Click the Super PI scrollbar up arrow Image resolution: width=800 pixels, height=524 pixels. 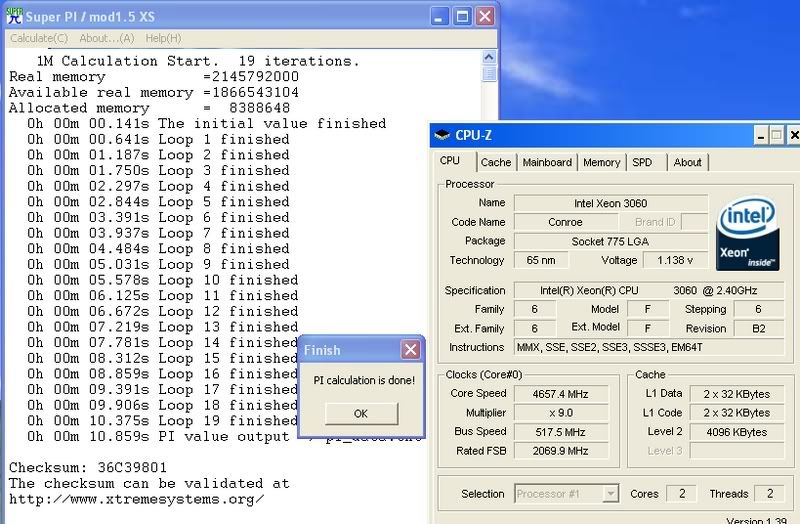(x=489, y=57)
